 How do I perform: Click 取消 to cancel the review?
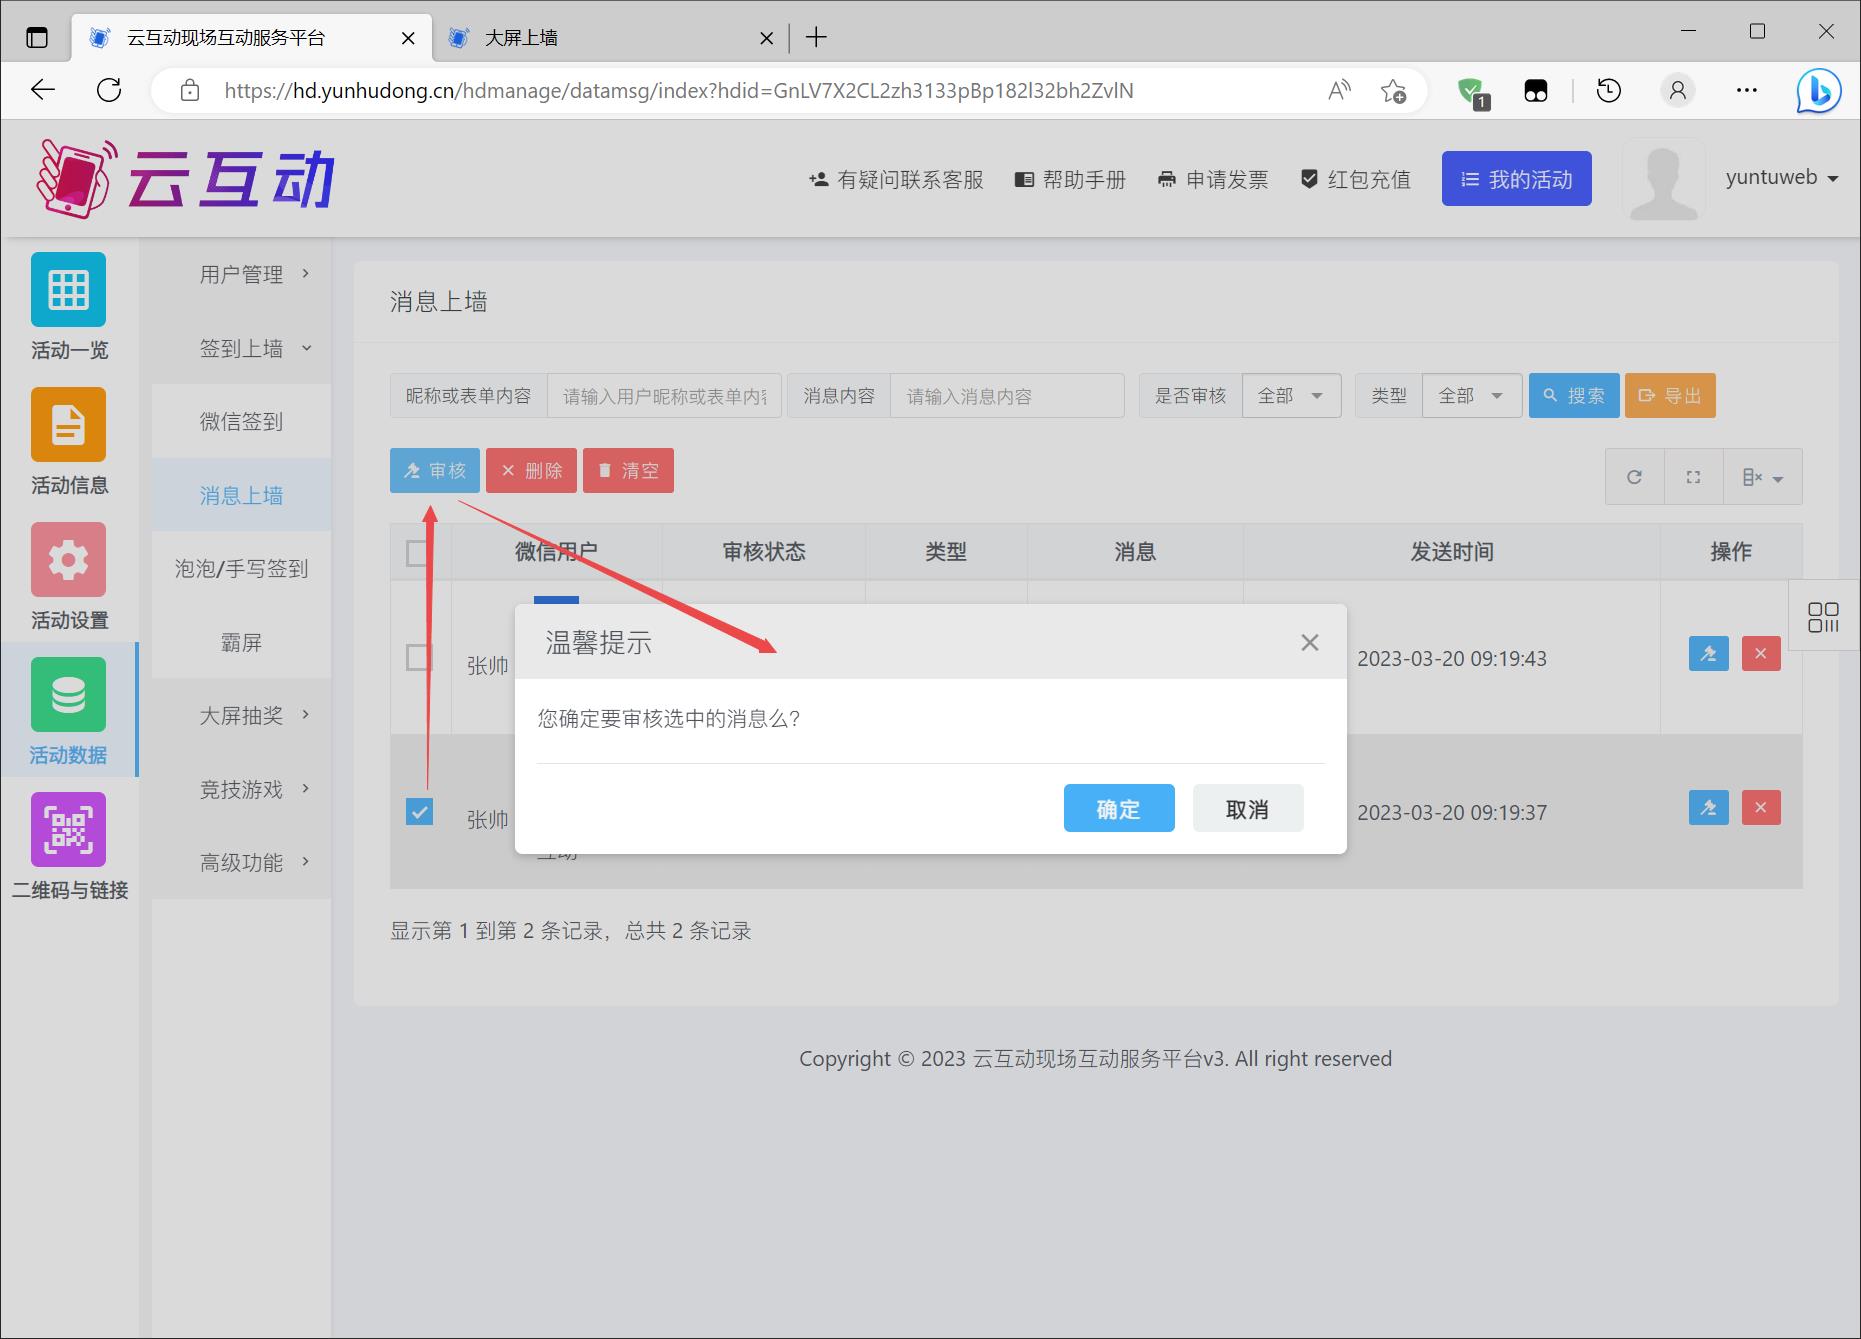tap(1247, 808)
